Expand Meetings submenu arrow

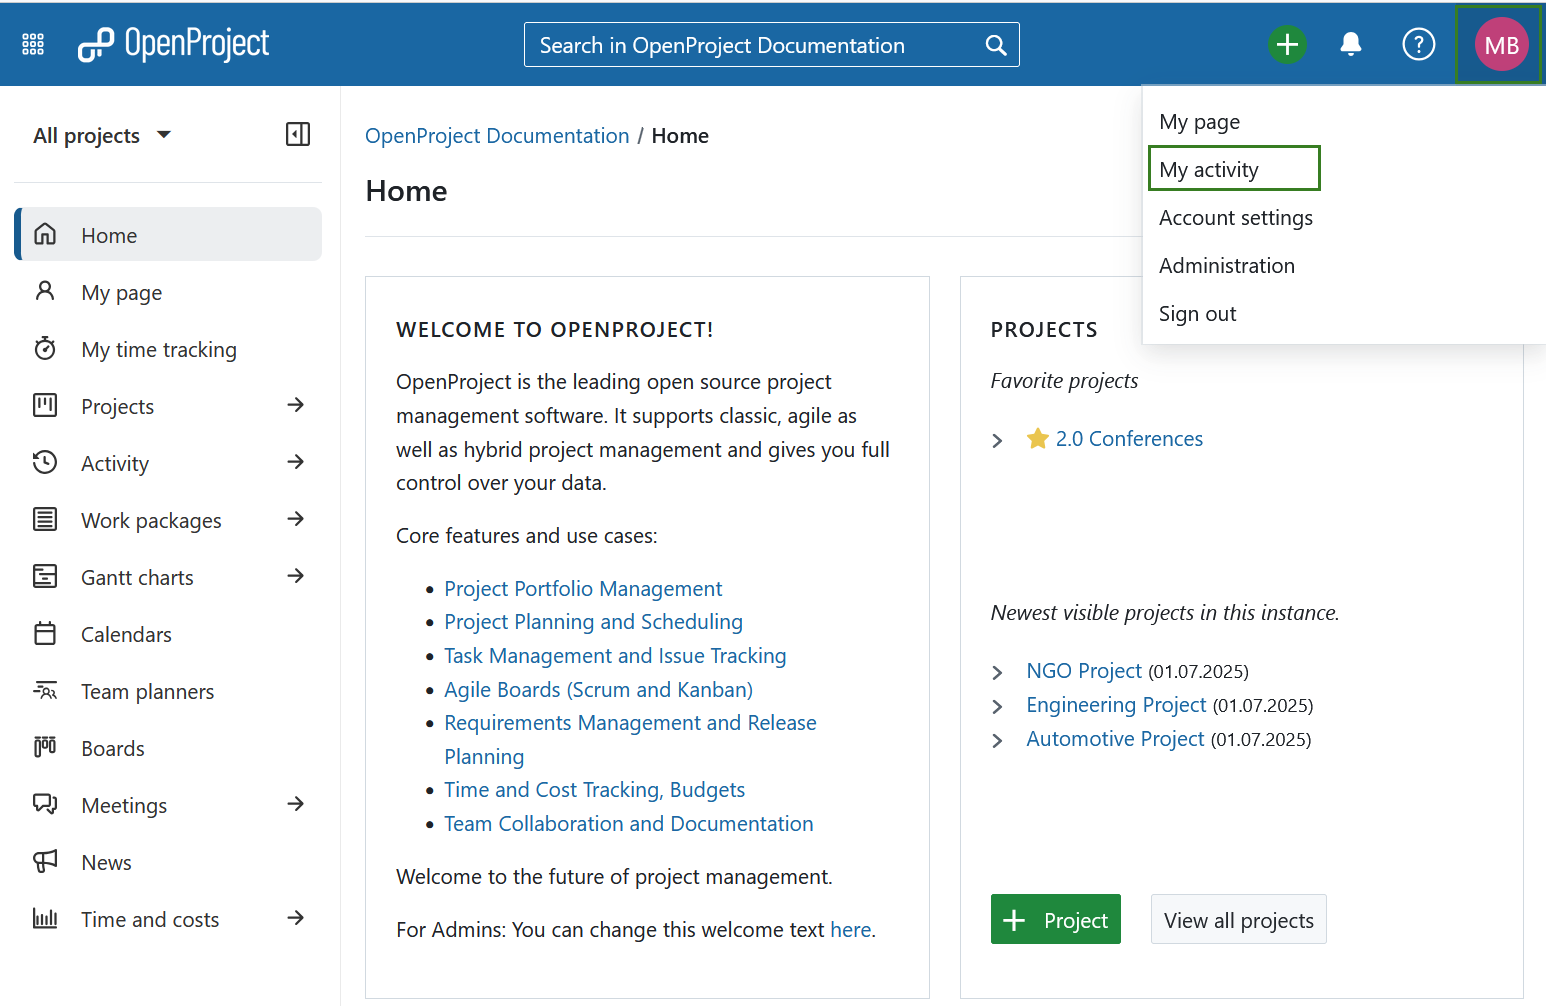click(296, 804)
